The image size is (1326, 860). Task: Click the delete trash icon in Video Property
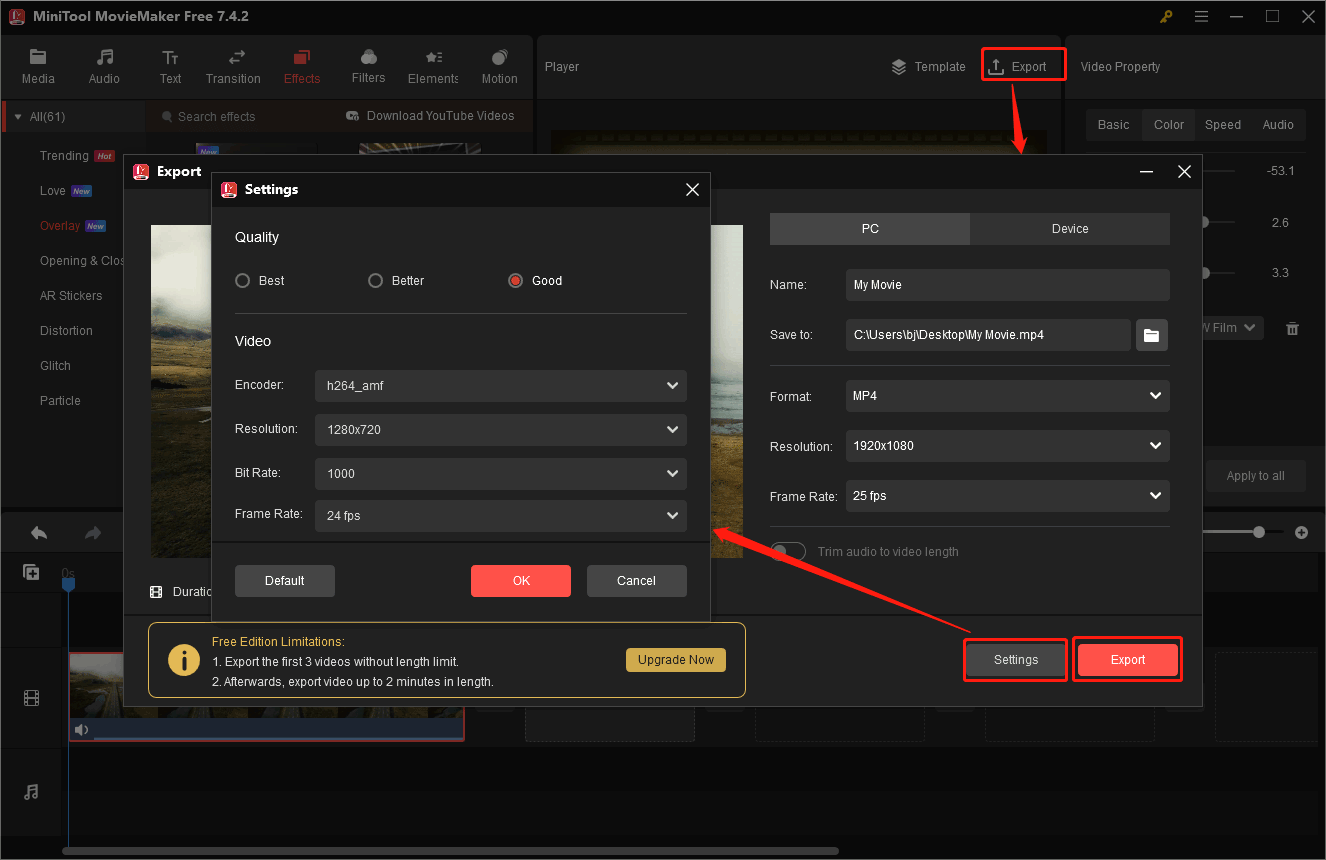1292,328
